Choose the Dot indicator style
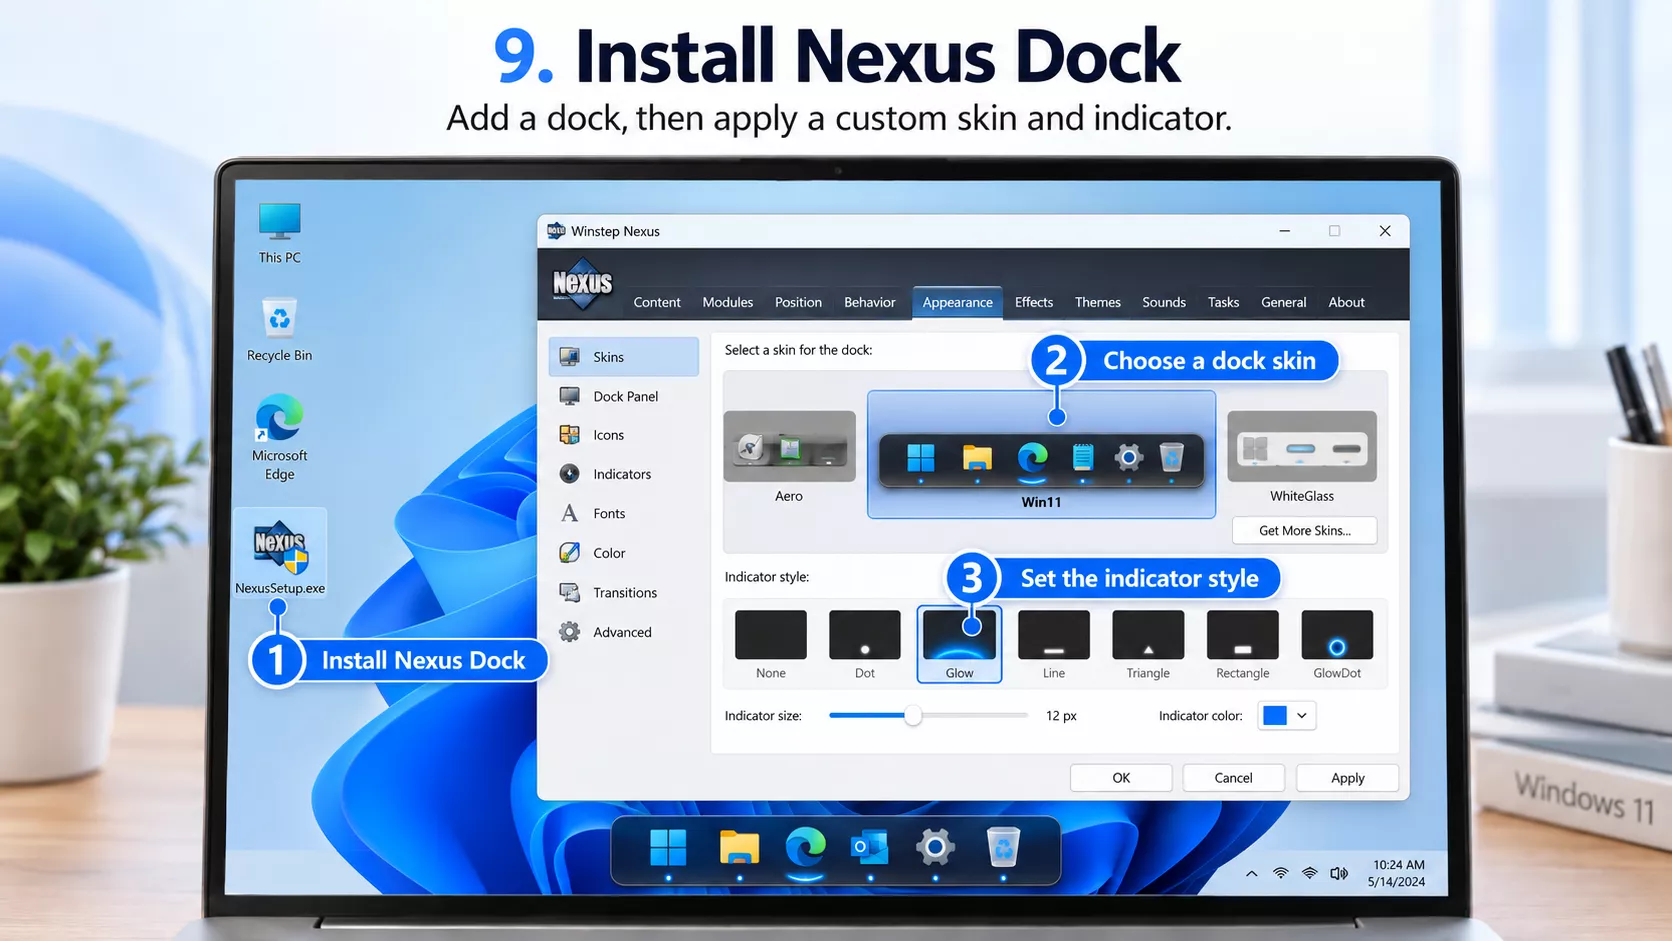This screenshot has width=1672, height=941. (x=865, y=645)
